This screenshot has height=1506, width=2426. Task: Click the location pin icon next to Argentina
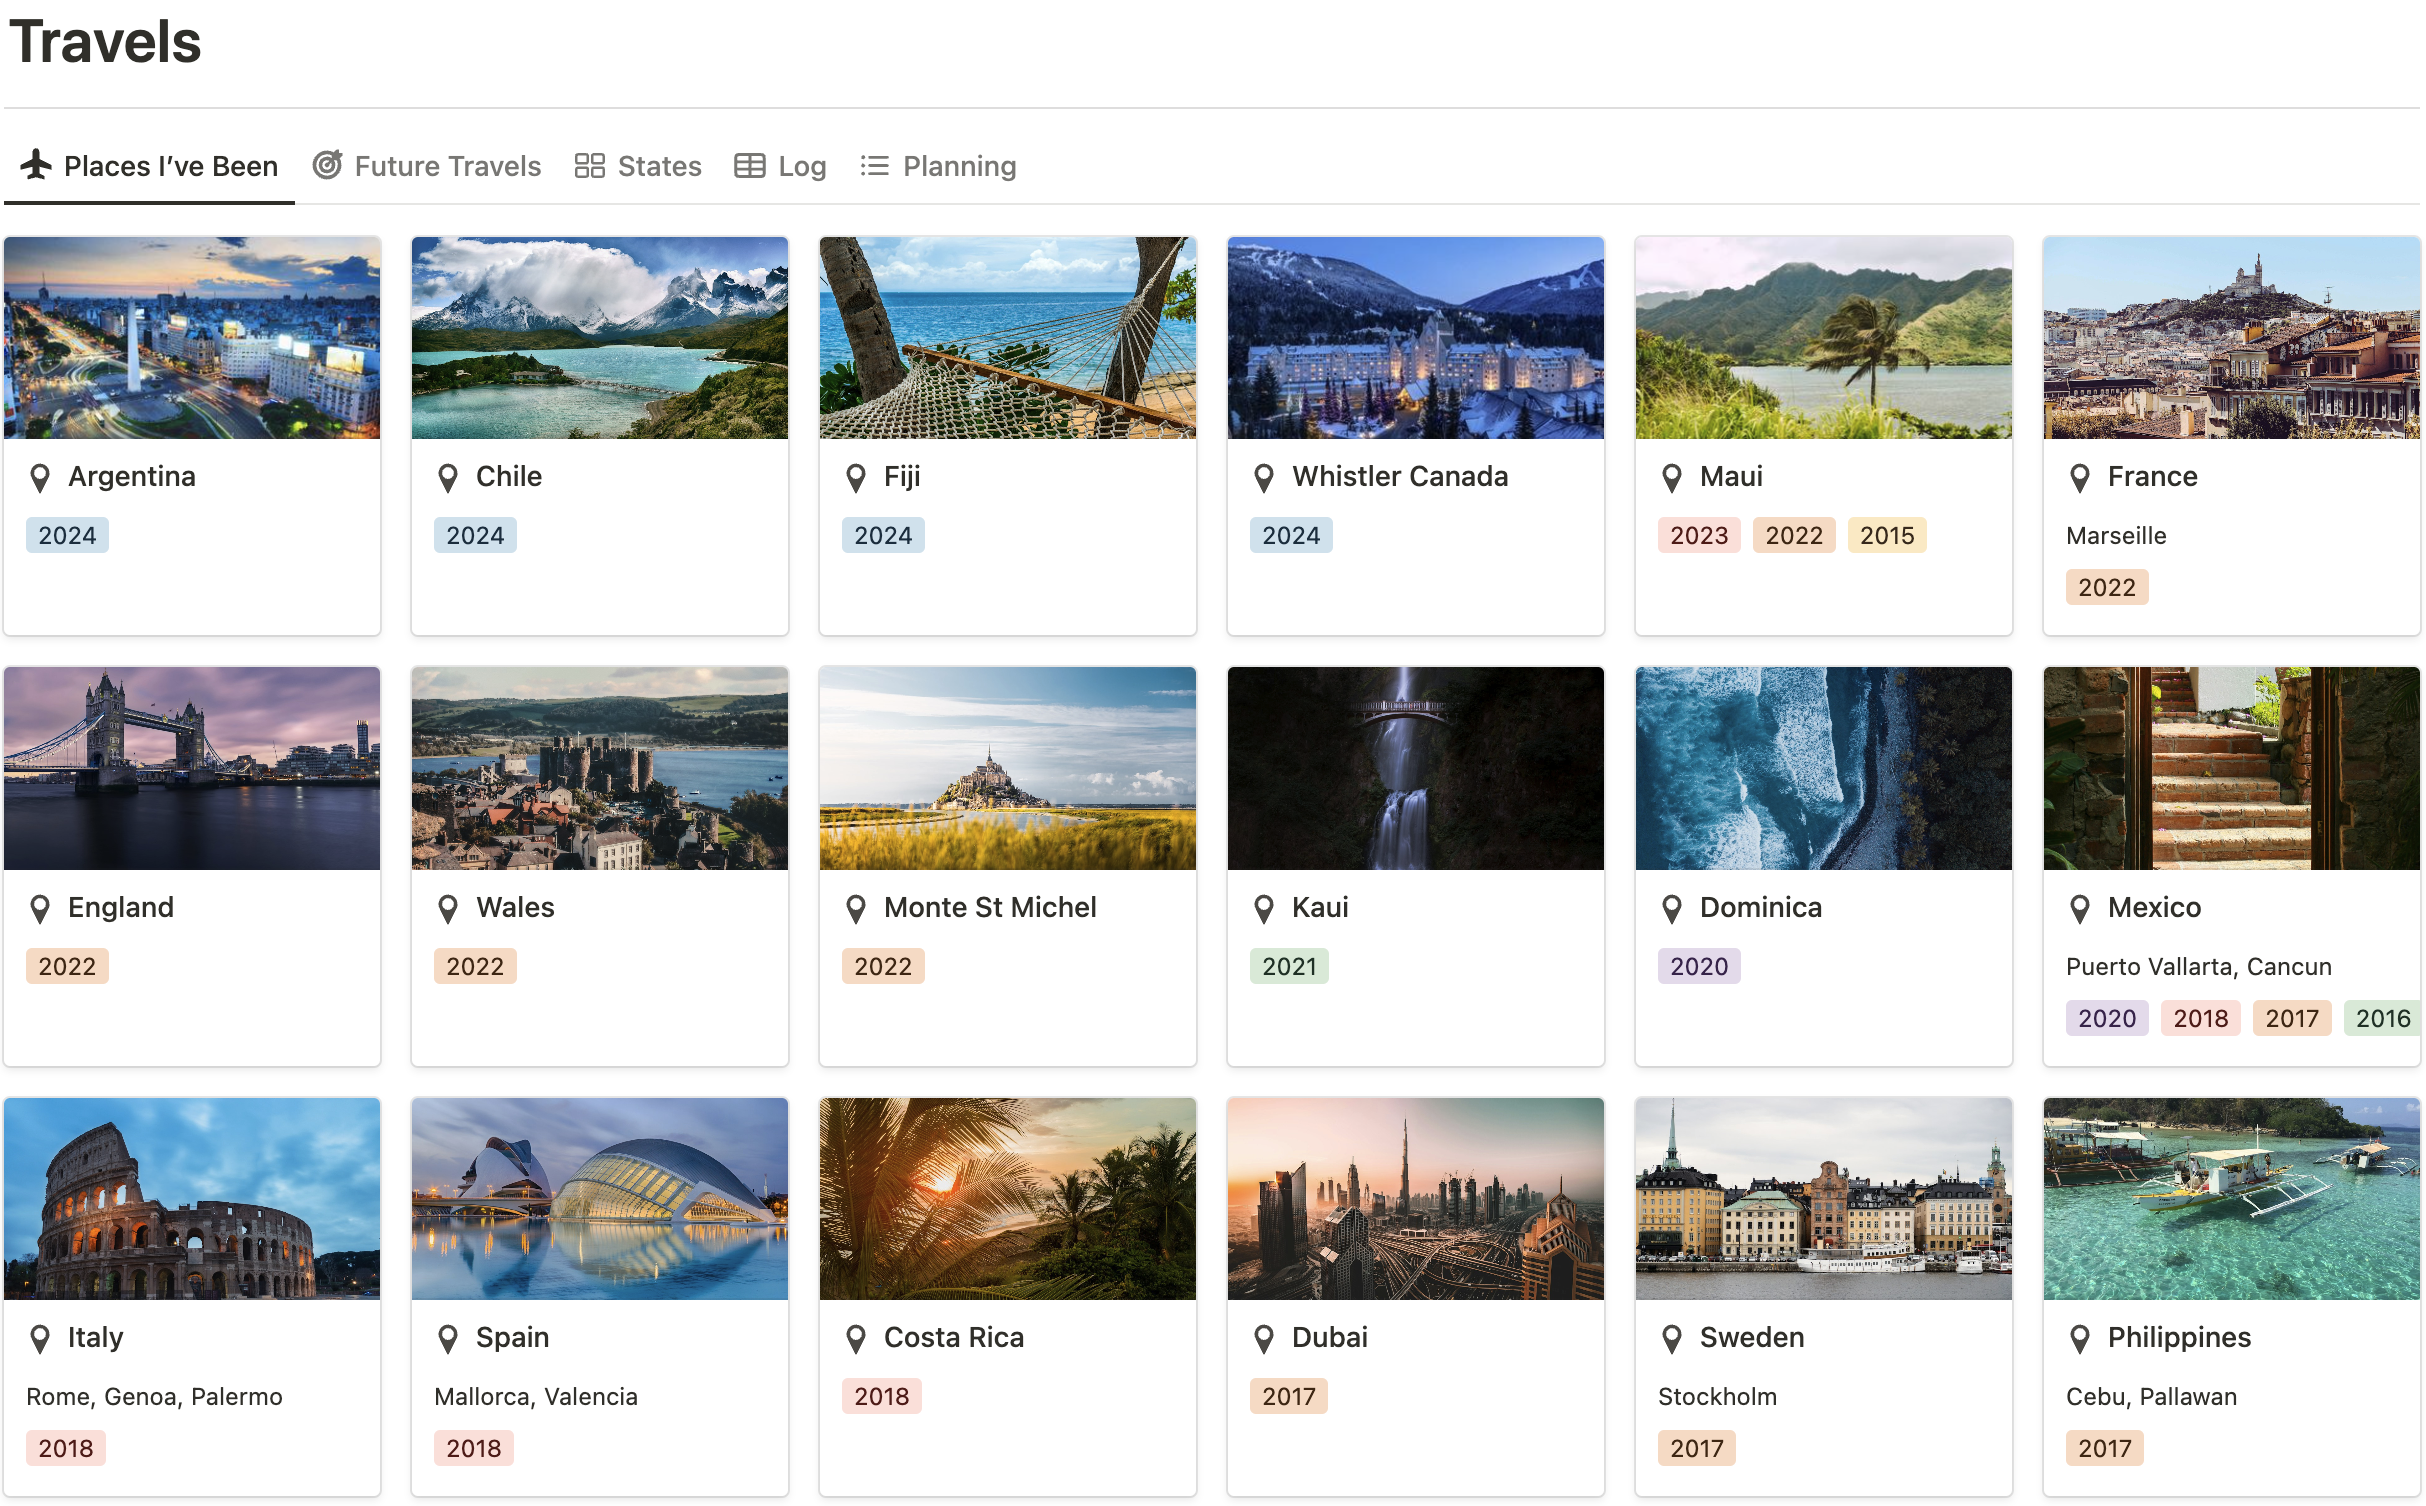[x=40, y=478]
